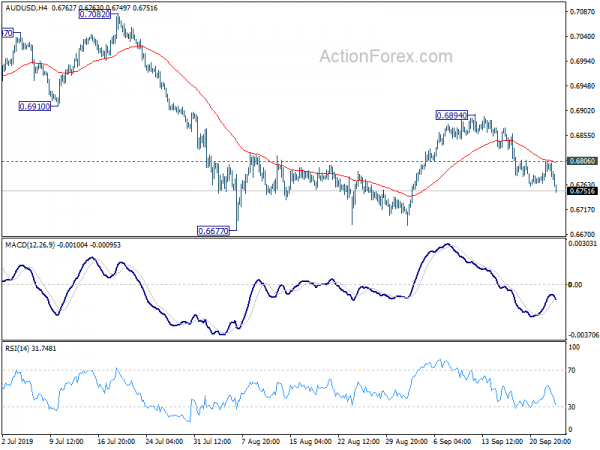The image size is (600, 450).
Task: Click the 16 Jul 20:00 time label
Action: 116,441
